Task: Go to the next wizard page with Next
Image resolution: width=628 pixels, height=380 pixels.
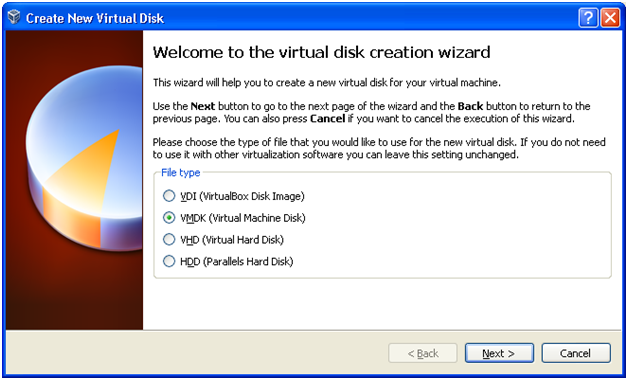Action: pyautogui.click(x=499, y=353)
